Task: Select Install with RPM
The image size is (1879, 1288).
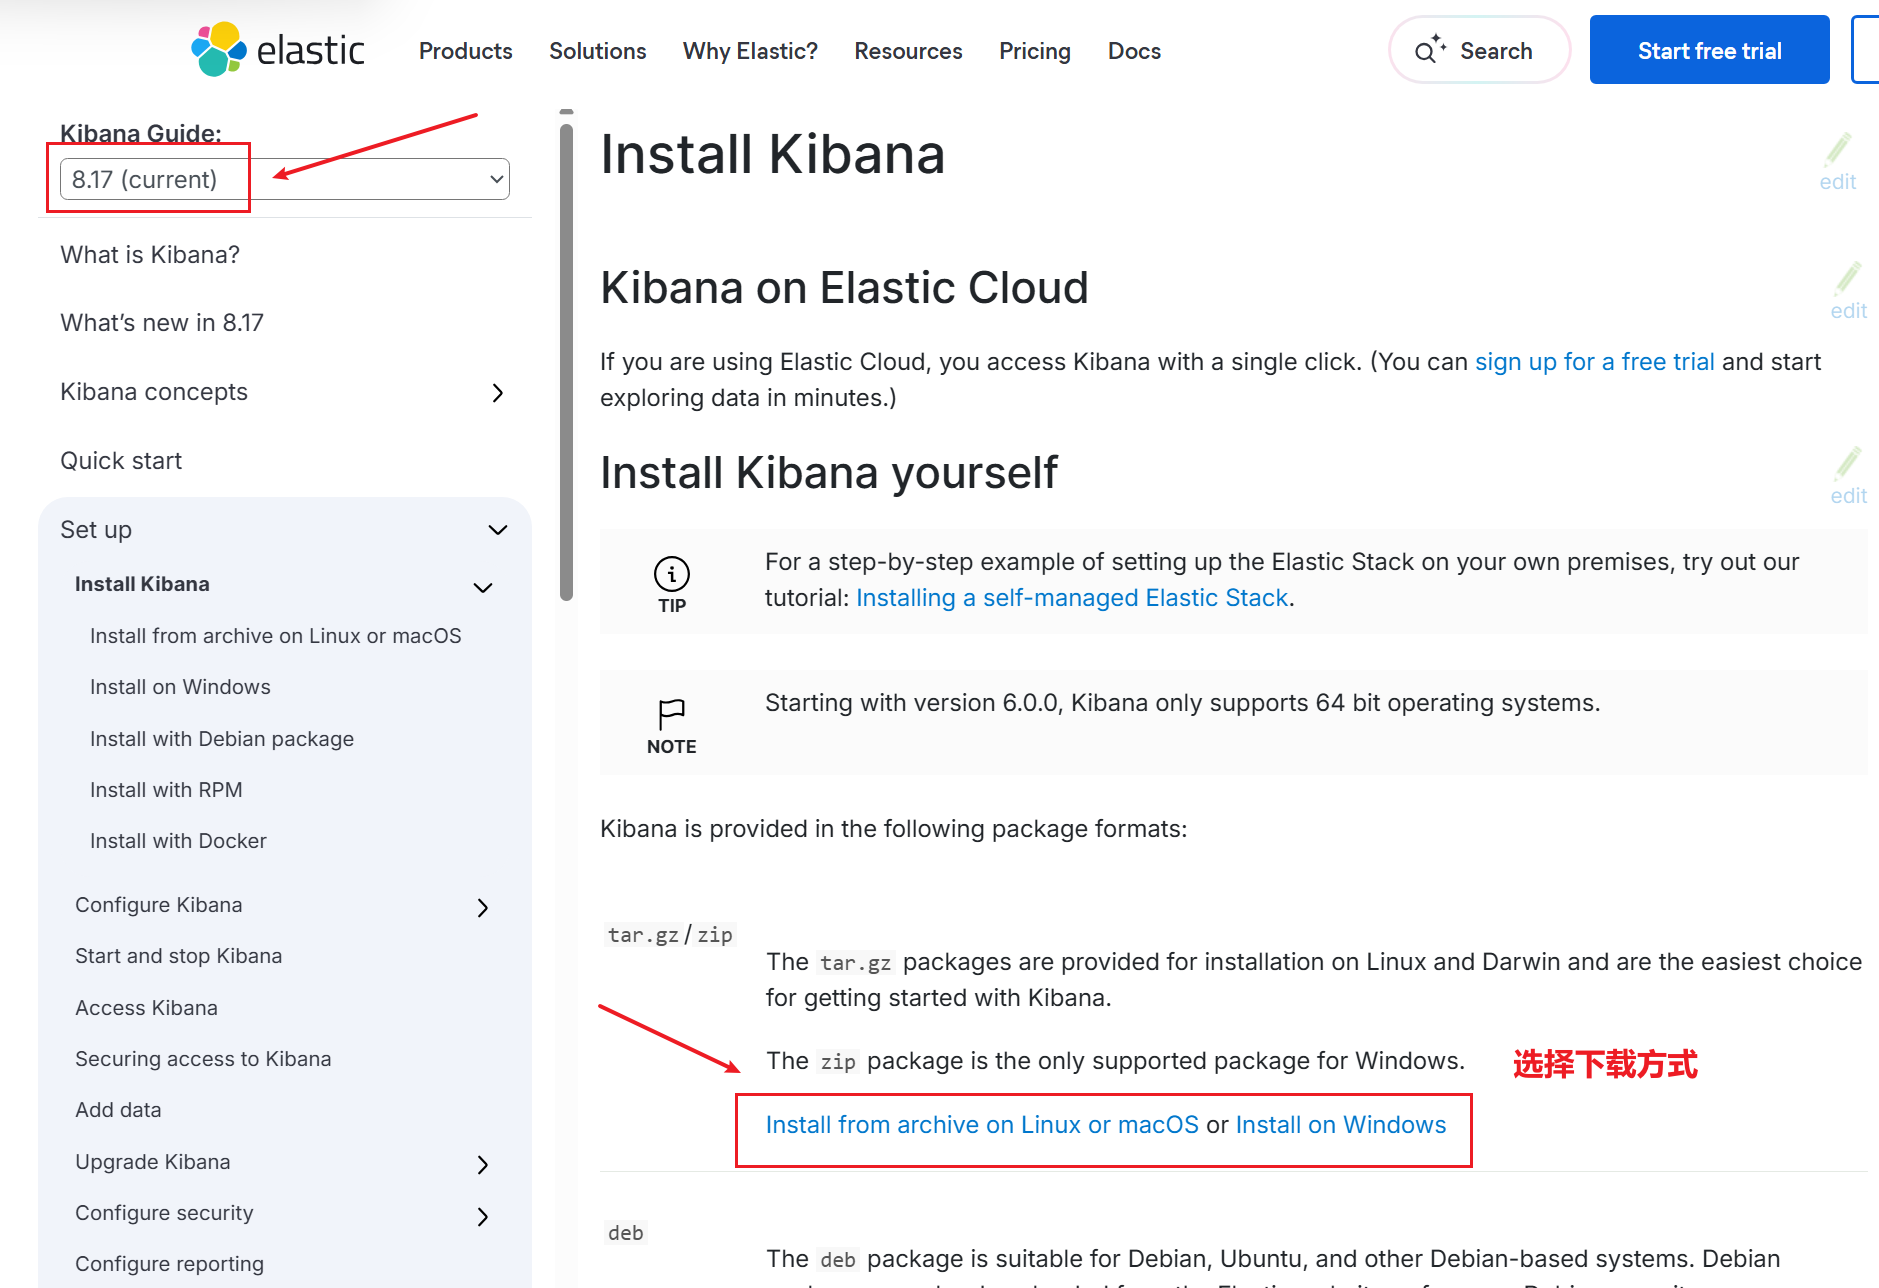Action: (166, 790)
